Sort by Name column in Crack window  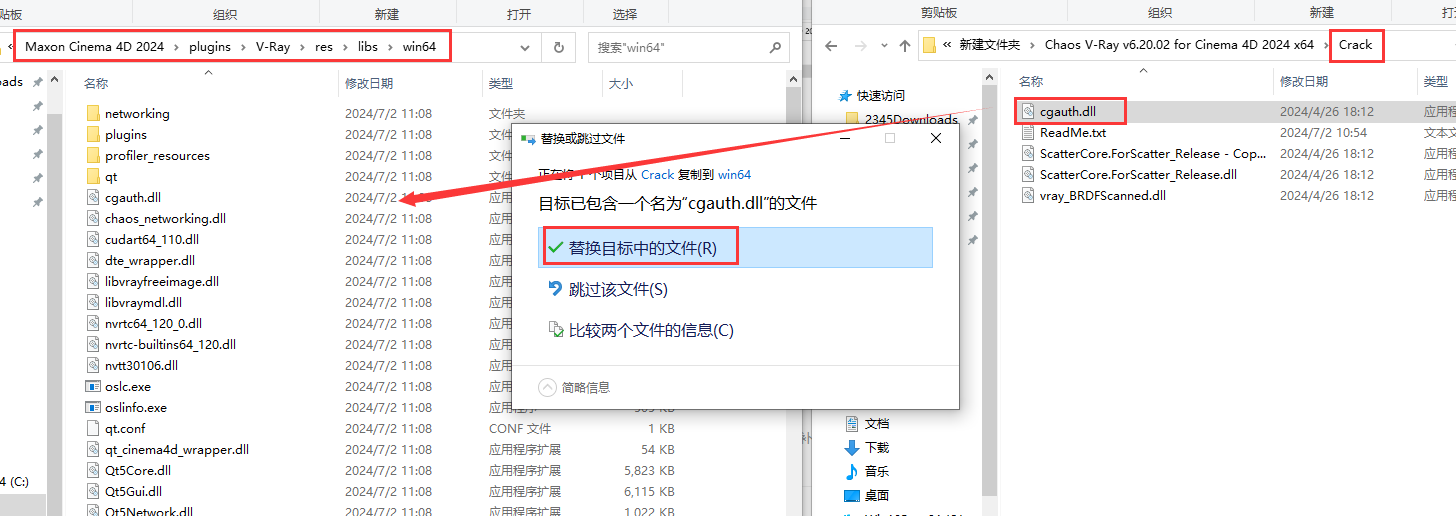click(x=1031, y=82)
